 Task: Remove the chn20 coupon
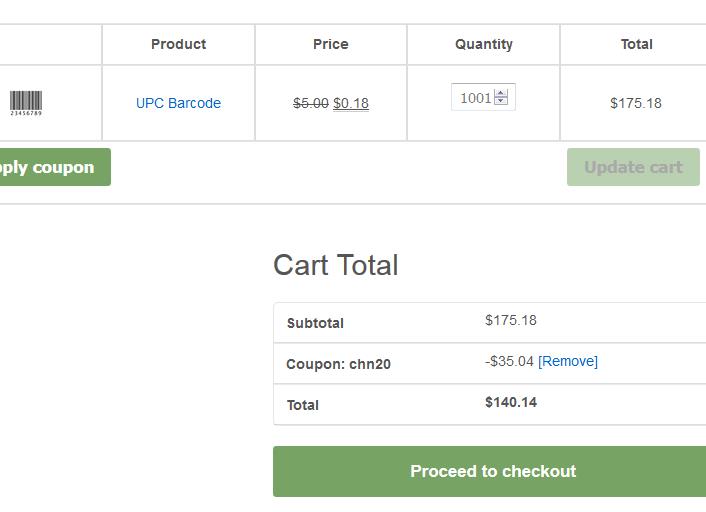tap(568, 361)
